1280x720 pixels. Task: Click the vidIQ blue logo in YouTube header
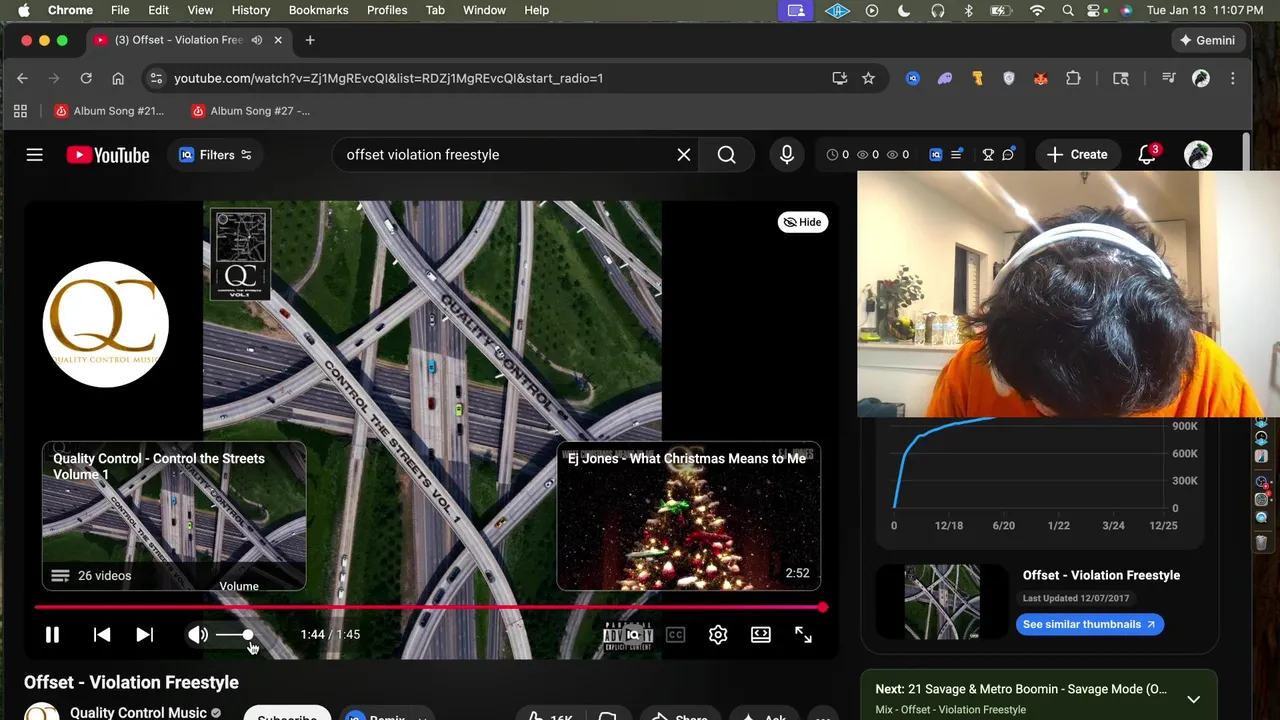click(935, 155)
